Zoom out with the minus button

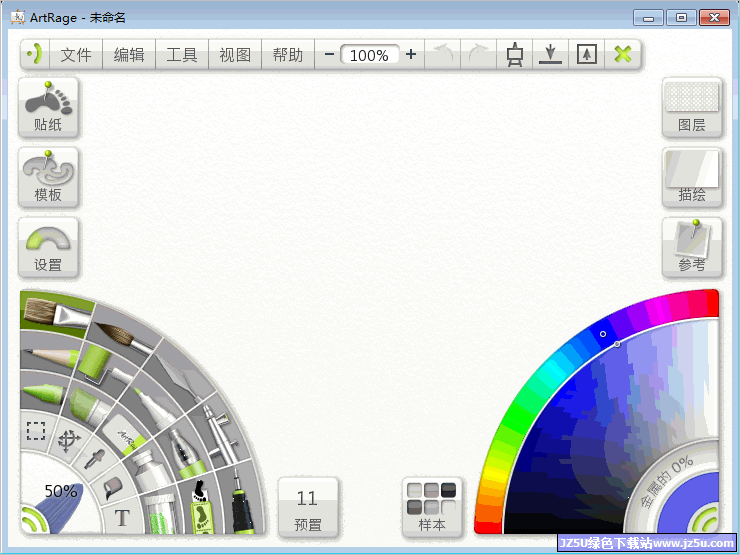tap(329, 55)
